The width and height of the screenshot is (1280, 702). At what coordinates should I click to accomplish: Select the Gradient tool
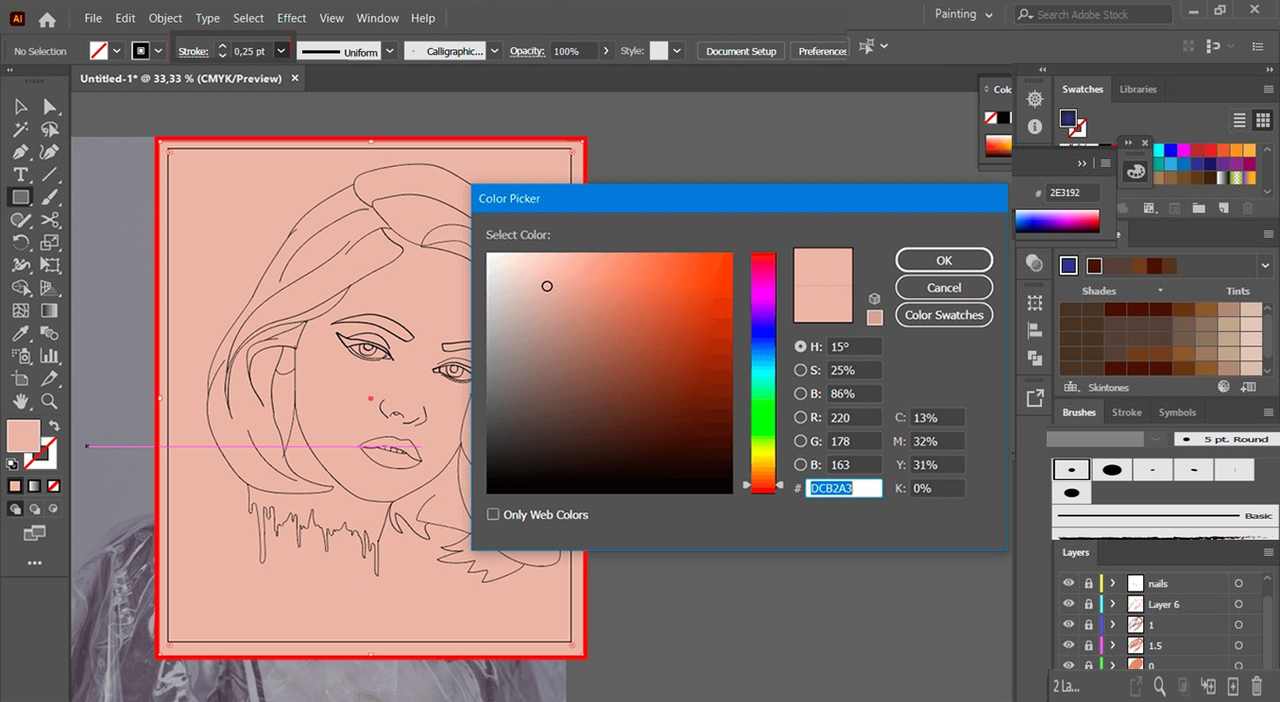(50, 311)
